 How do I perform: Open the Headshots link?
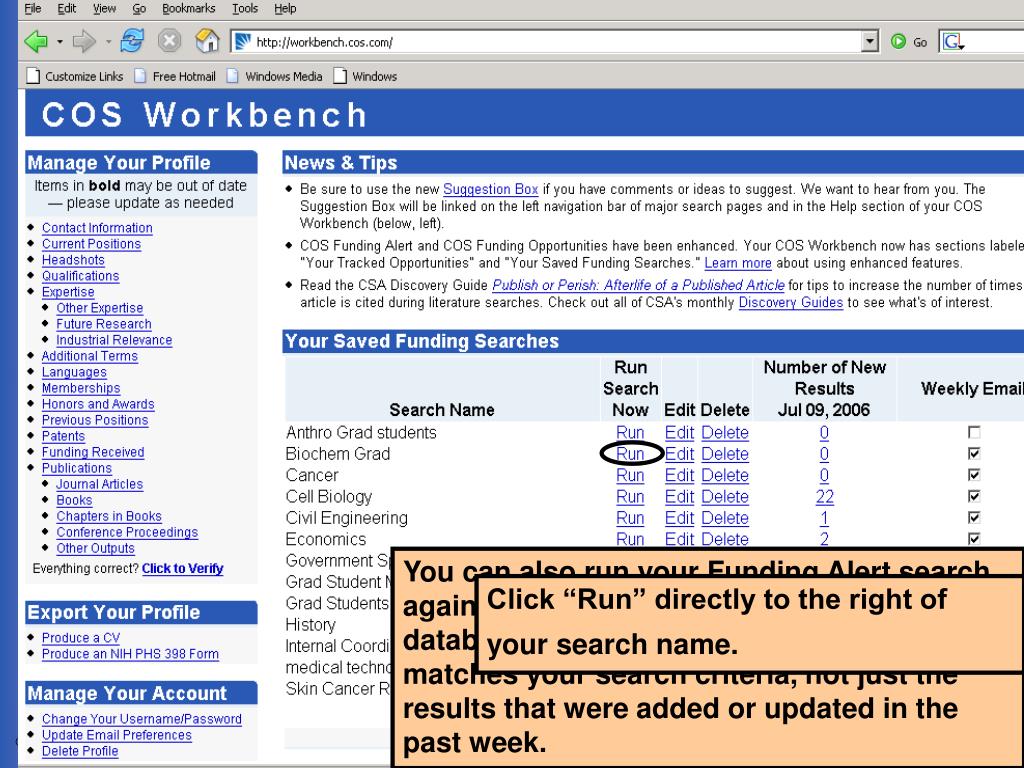point(73,260)
